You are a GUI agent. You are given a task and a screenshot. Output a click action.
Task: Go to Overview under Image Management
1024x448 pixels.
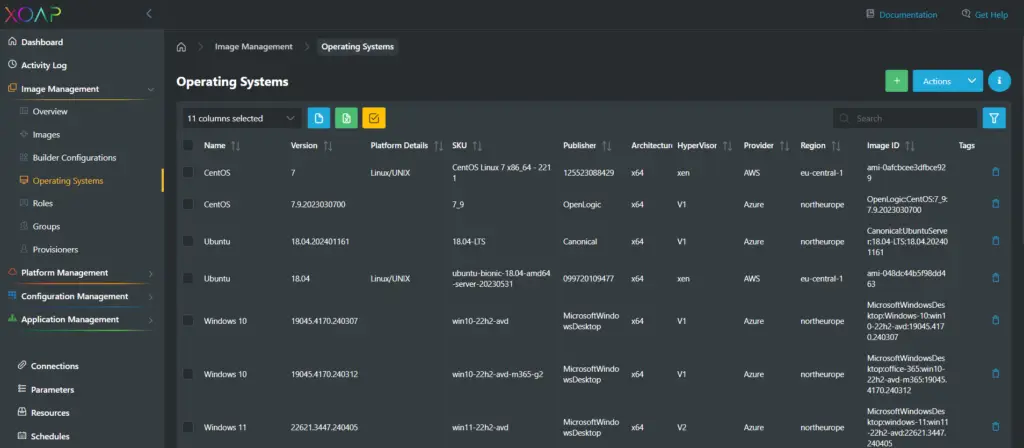click(x=50, y=112)
